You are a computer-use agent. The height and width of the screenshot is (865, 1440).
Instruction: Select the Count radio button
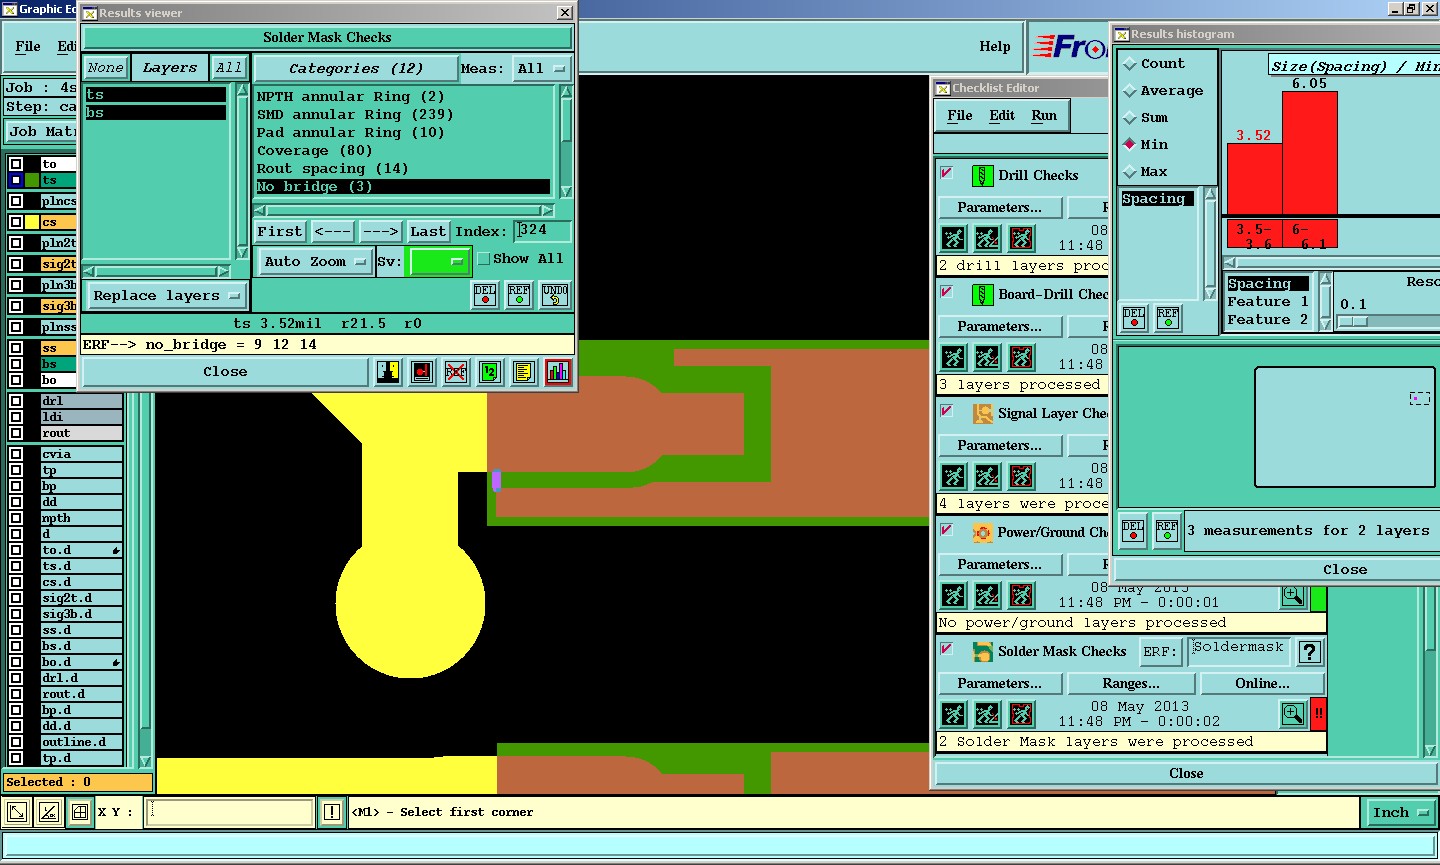pos(1130,64)
